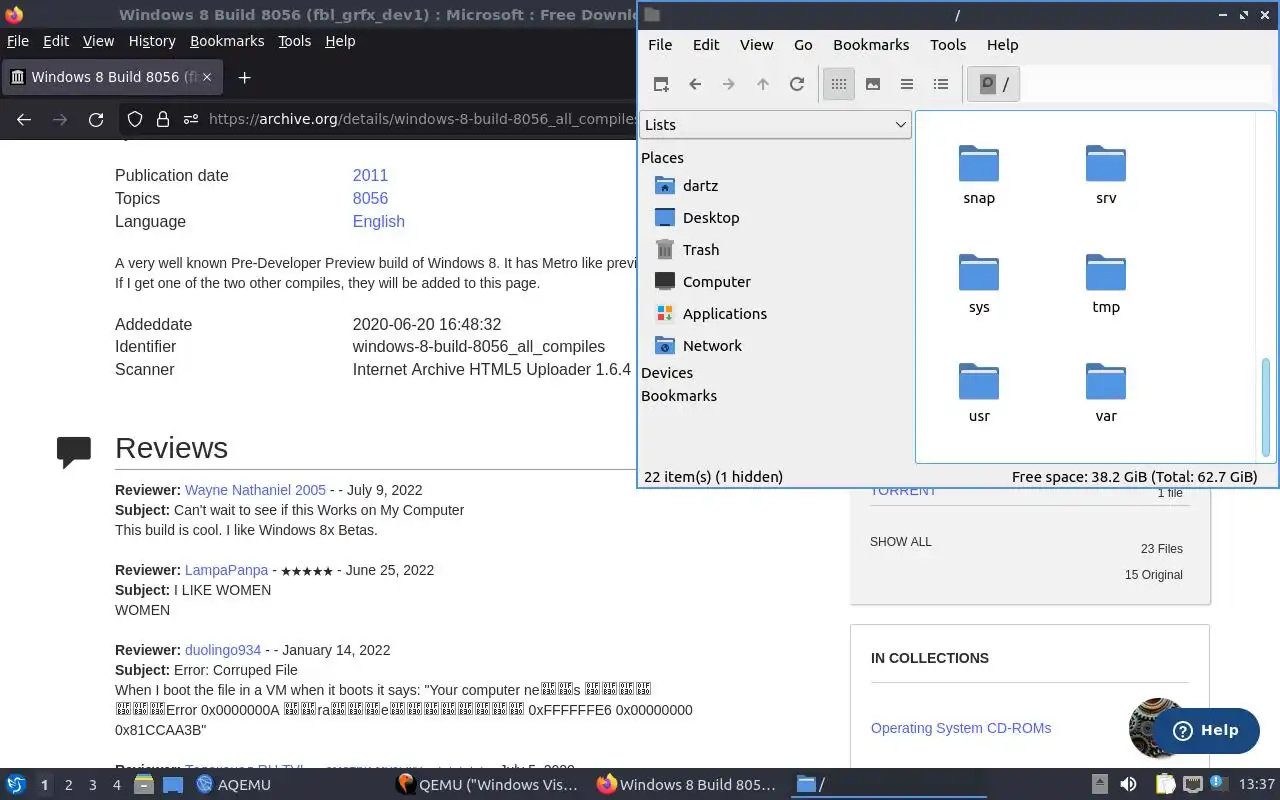Click show desktop icon on panel
The height and width of the screenshot is (800, 1280).
[173, 784]
